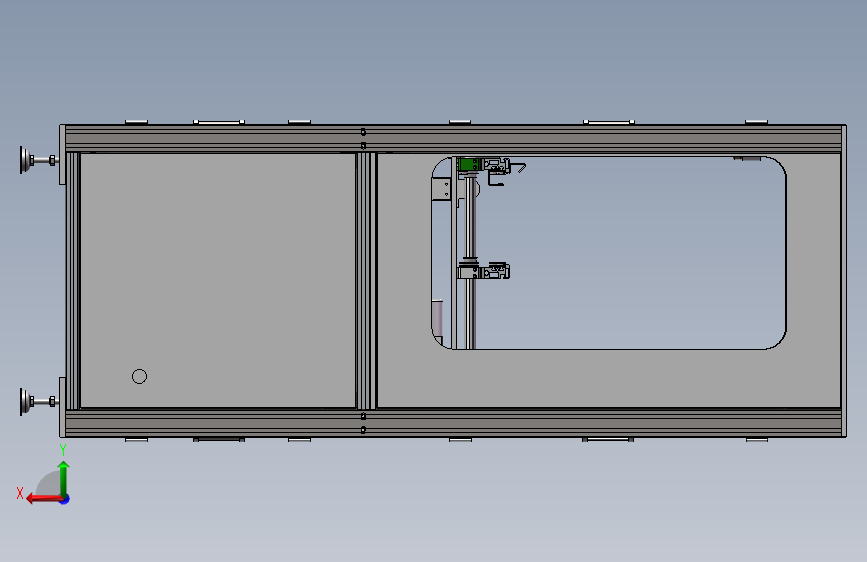The image size is (867, 562).
Task: Select the green component inside the cutout
Action: [468, 164]
